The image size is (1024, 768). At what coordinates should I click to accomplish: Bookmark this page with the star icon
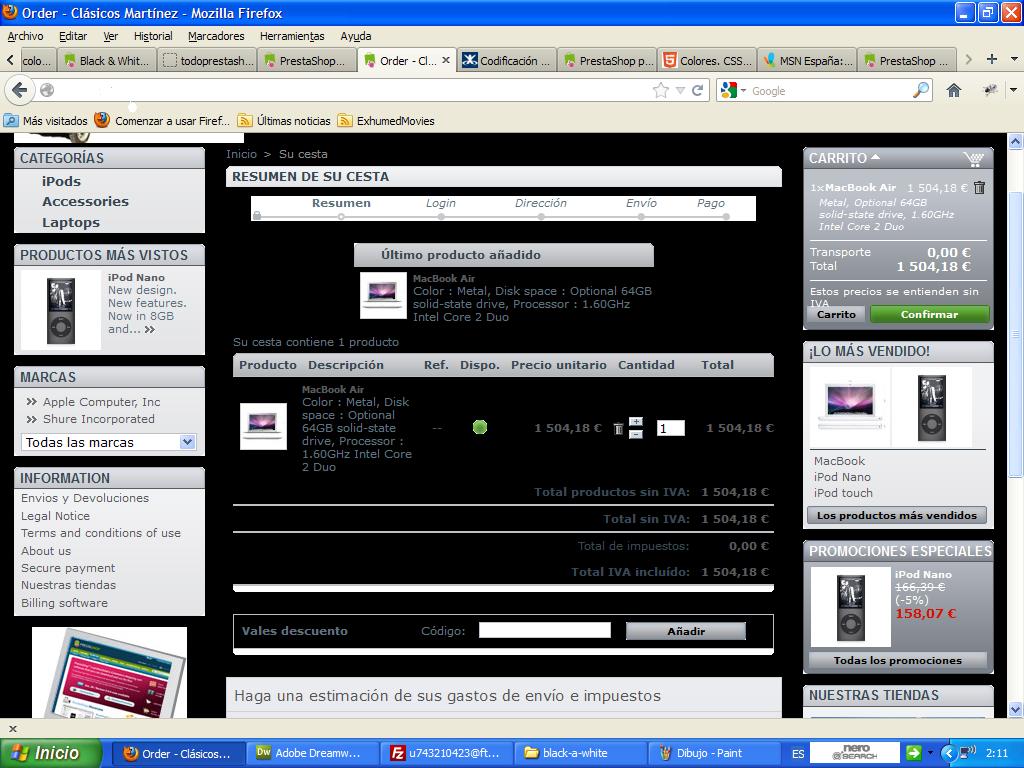tap(661, 91)
